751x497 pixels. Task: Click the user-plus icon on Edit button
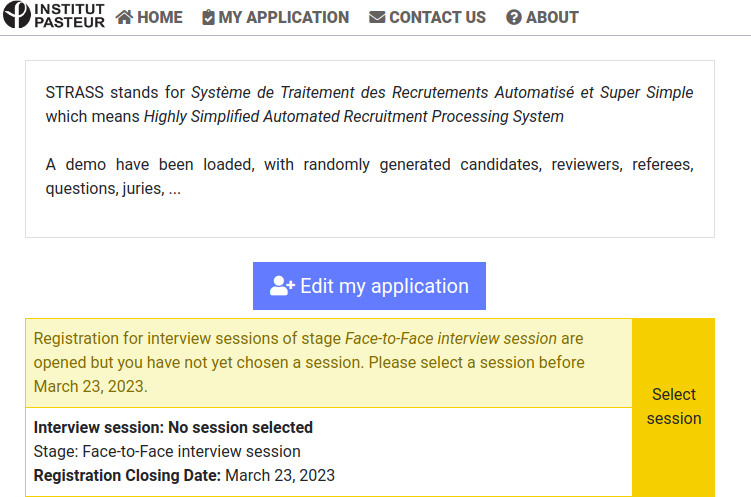coord(282,286)
